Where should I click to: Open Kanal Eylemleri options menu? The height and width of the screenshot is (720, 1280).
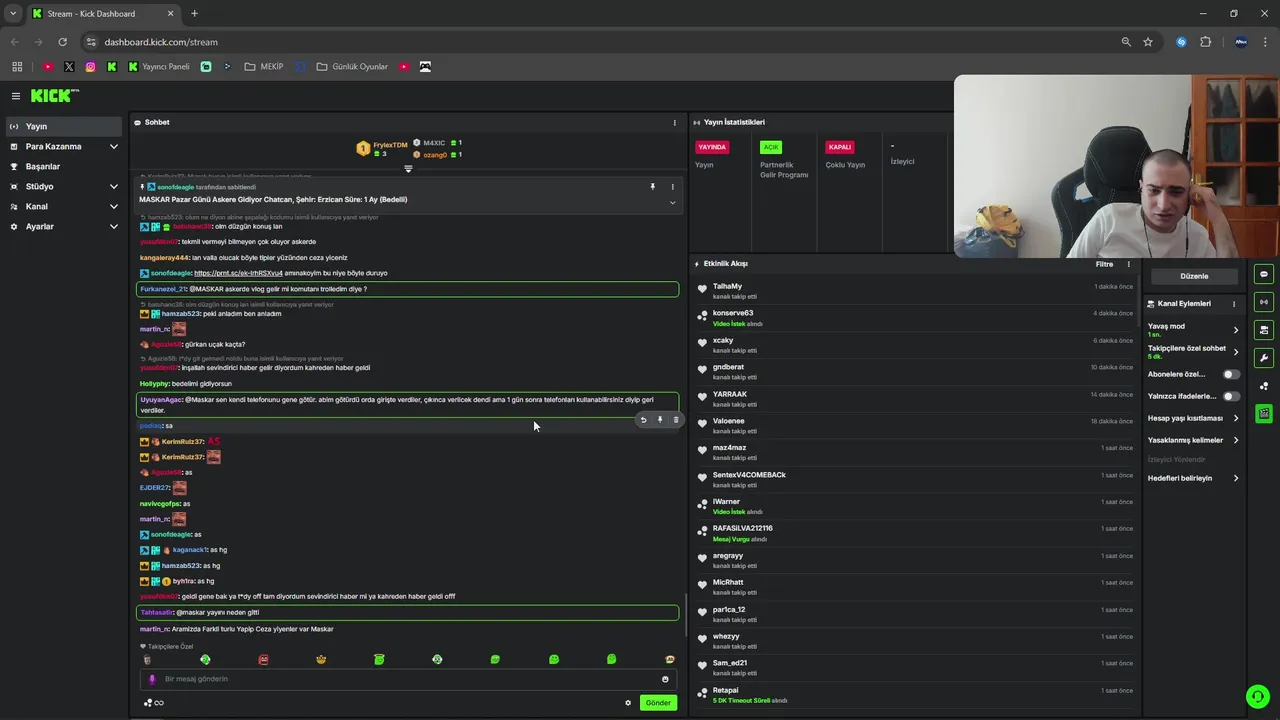[1234, 304]
